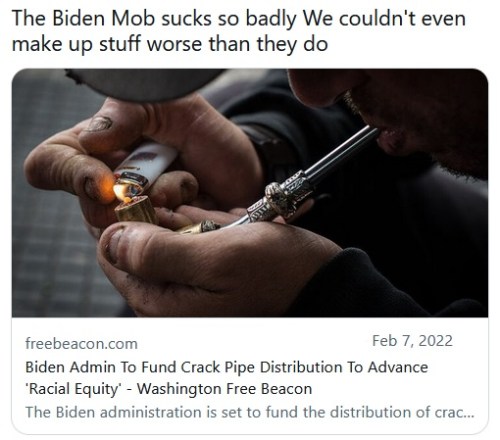Screen dimensions: 500x440
Task: Click the freebeacon.com domain label
Action: 81,344
